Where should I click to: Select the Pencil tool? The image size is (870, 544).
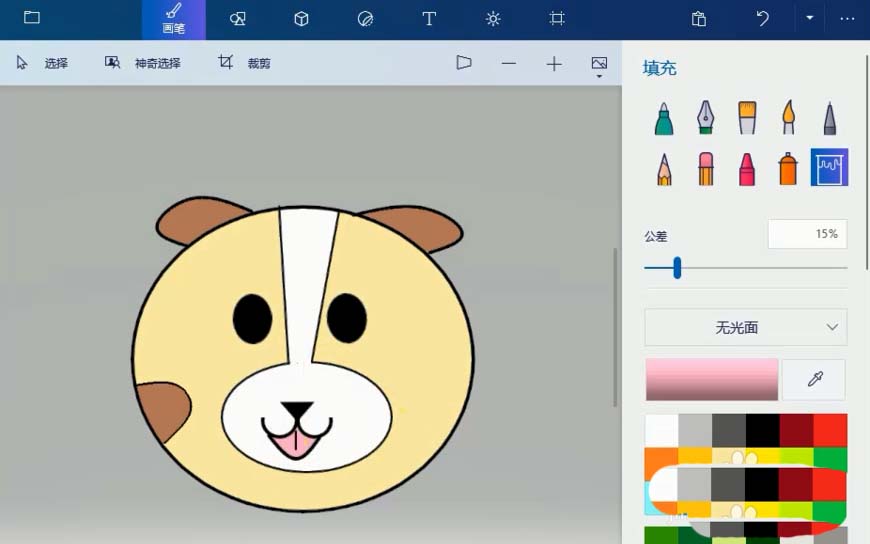pos(664,169)
